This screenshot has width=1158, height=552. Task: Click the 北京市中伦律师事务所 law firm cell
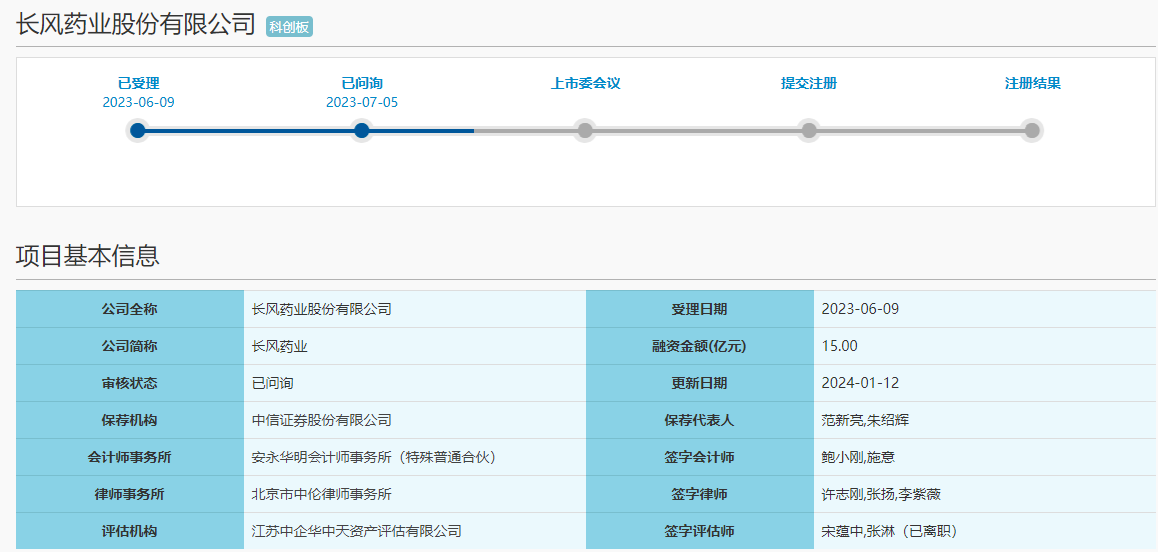click(322, 494)
